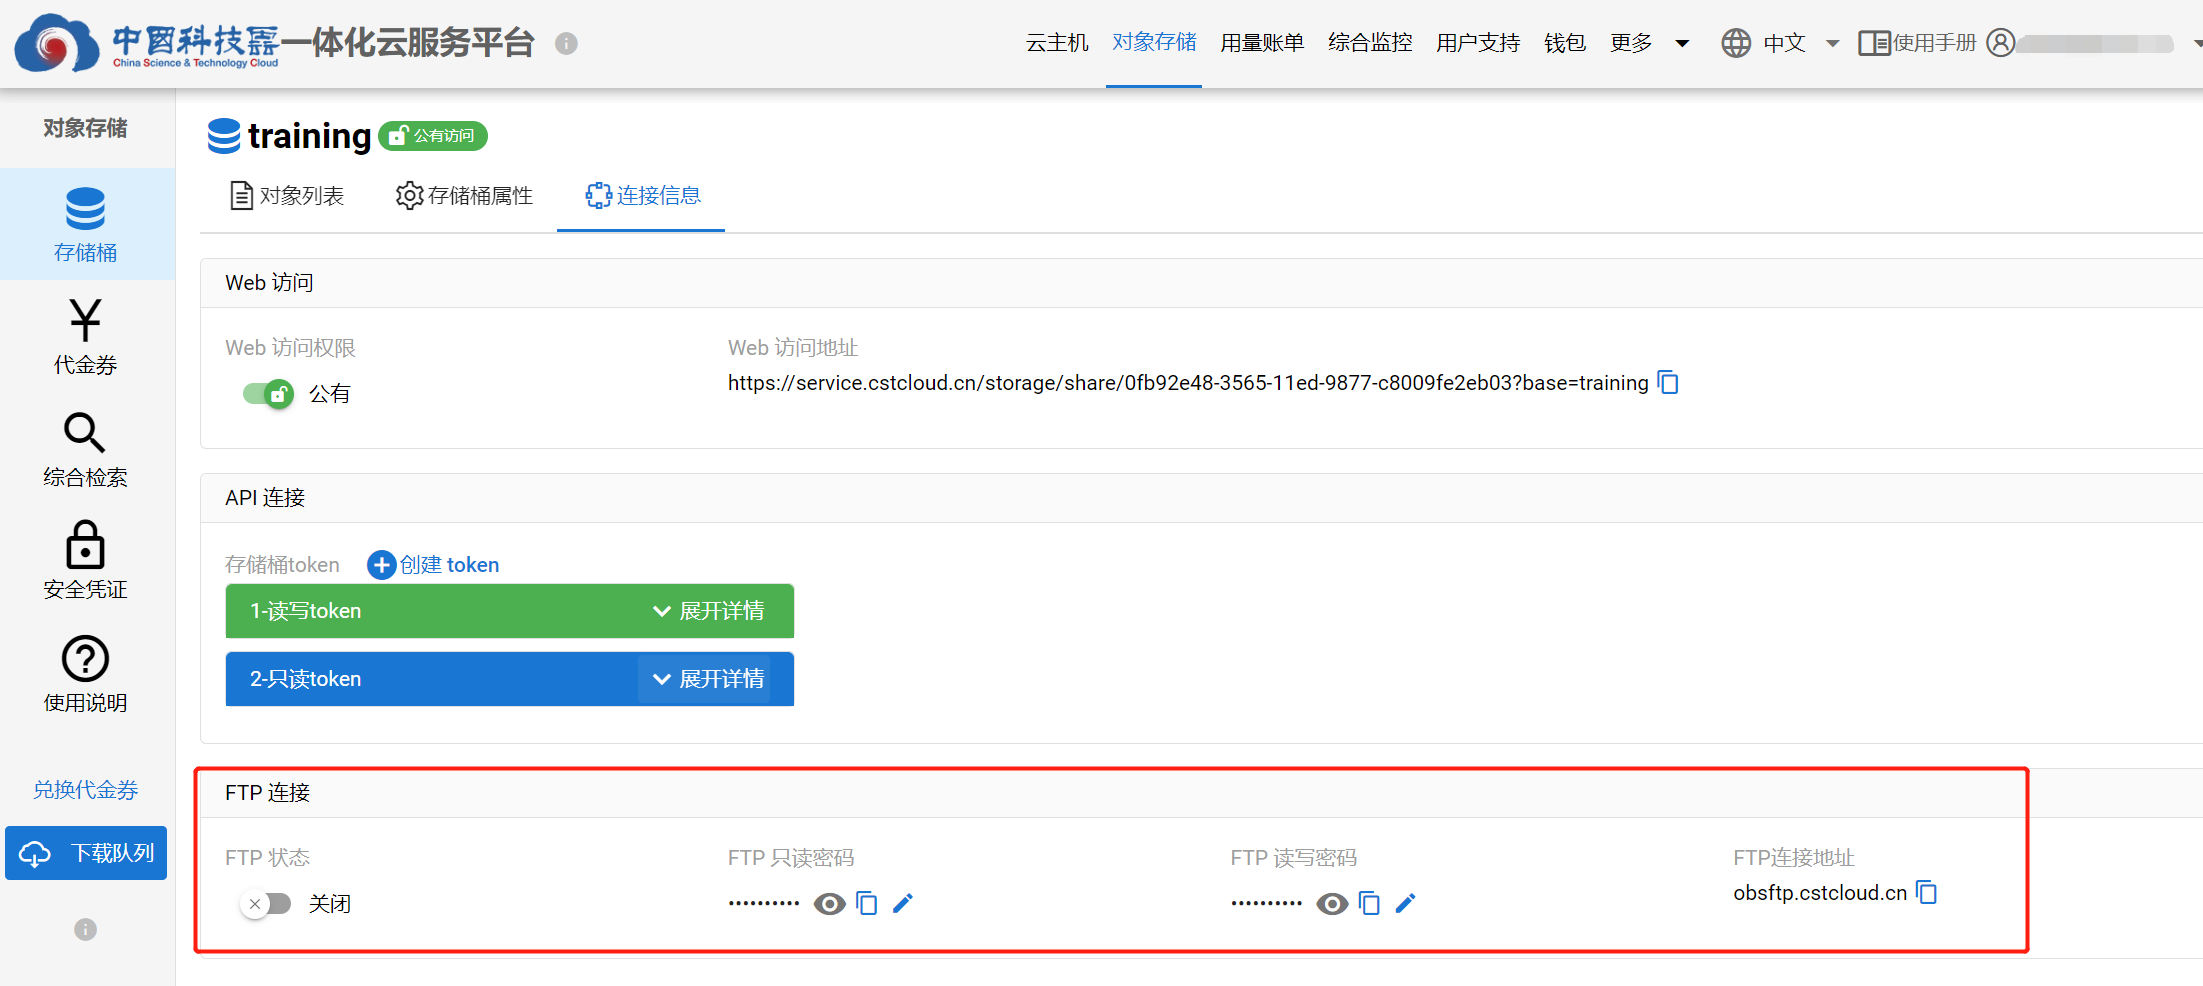Click the training bucket database icon
The height and width of the screenshot is (986, 2203).
tap(224, 136)
